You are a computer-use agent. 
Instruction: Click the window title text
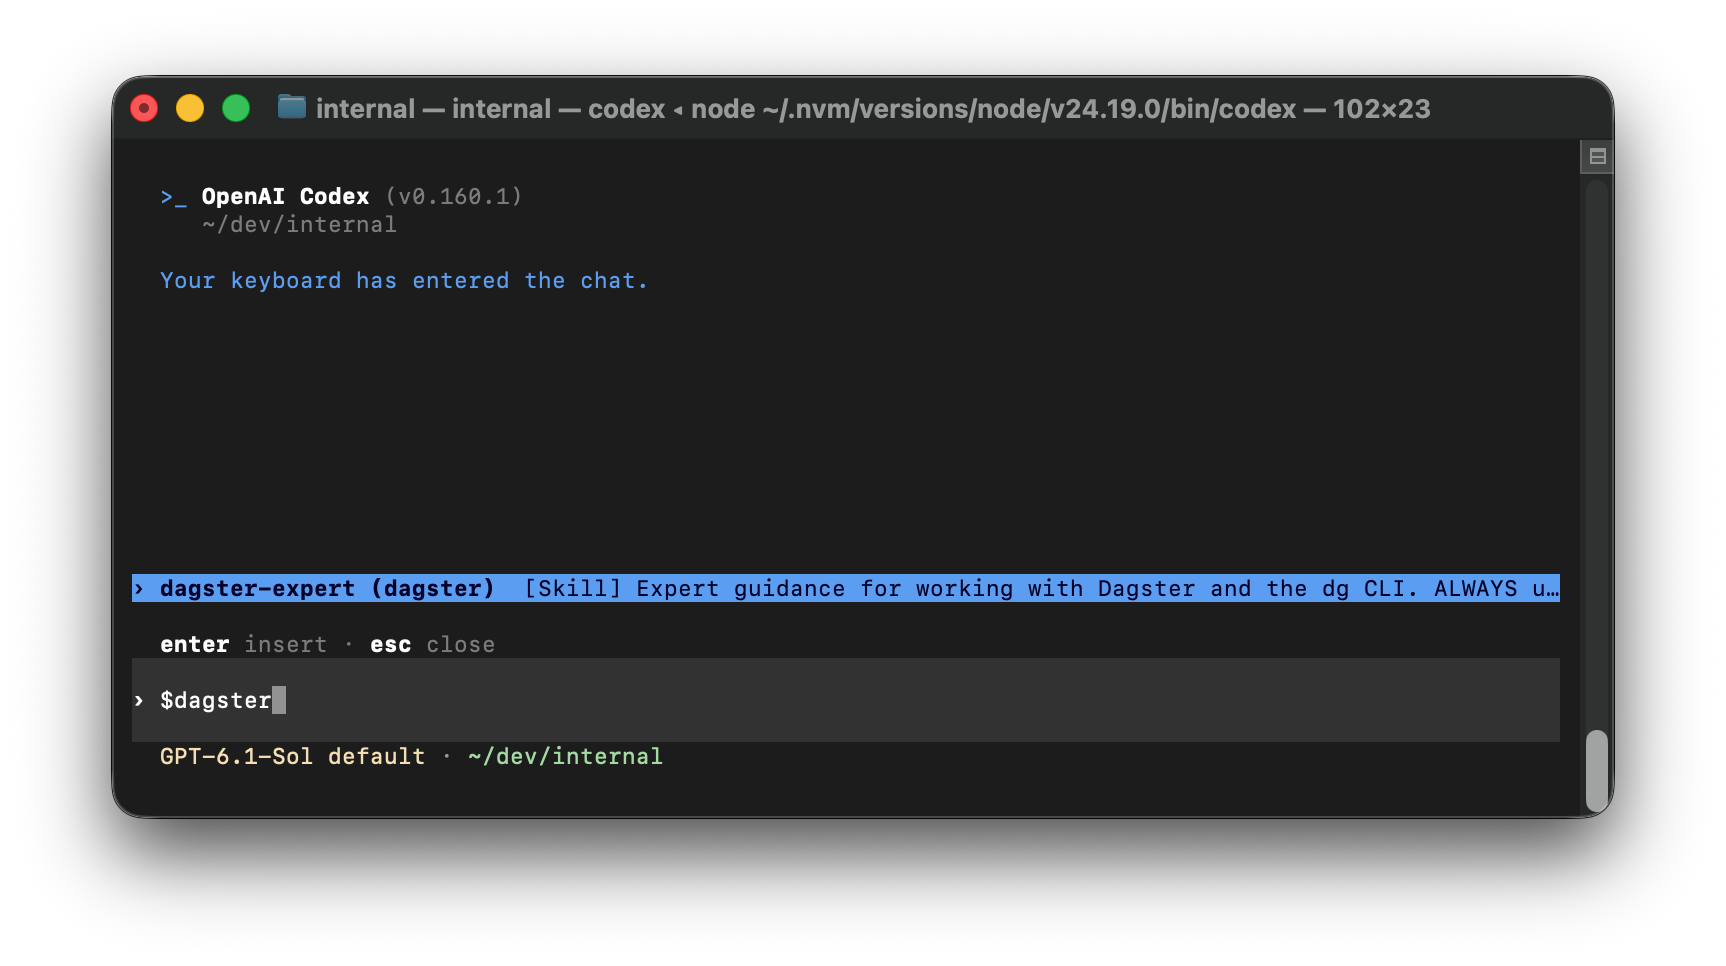click(873, 108)
